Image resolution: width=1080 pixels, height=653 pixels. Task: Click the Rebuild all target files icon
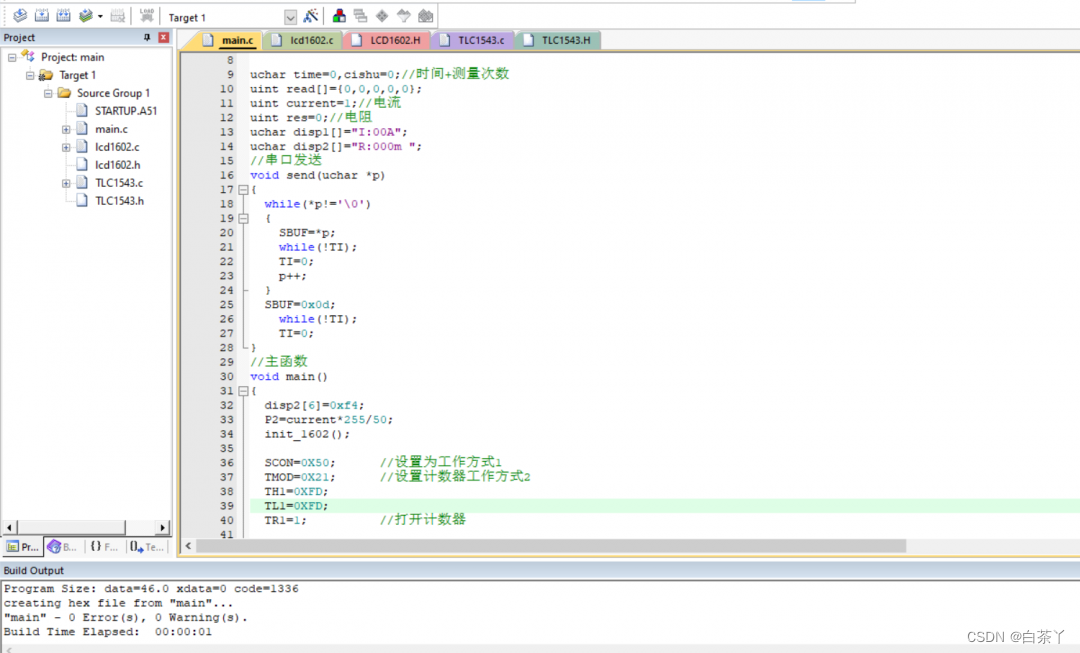pos(63,16)
